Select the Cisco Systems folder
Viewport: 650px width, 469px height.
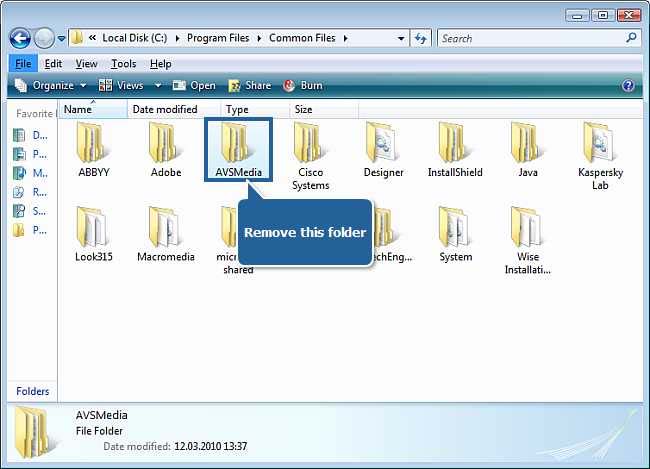coord(311,143)
